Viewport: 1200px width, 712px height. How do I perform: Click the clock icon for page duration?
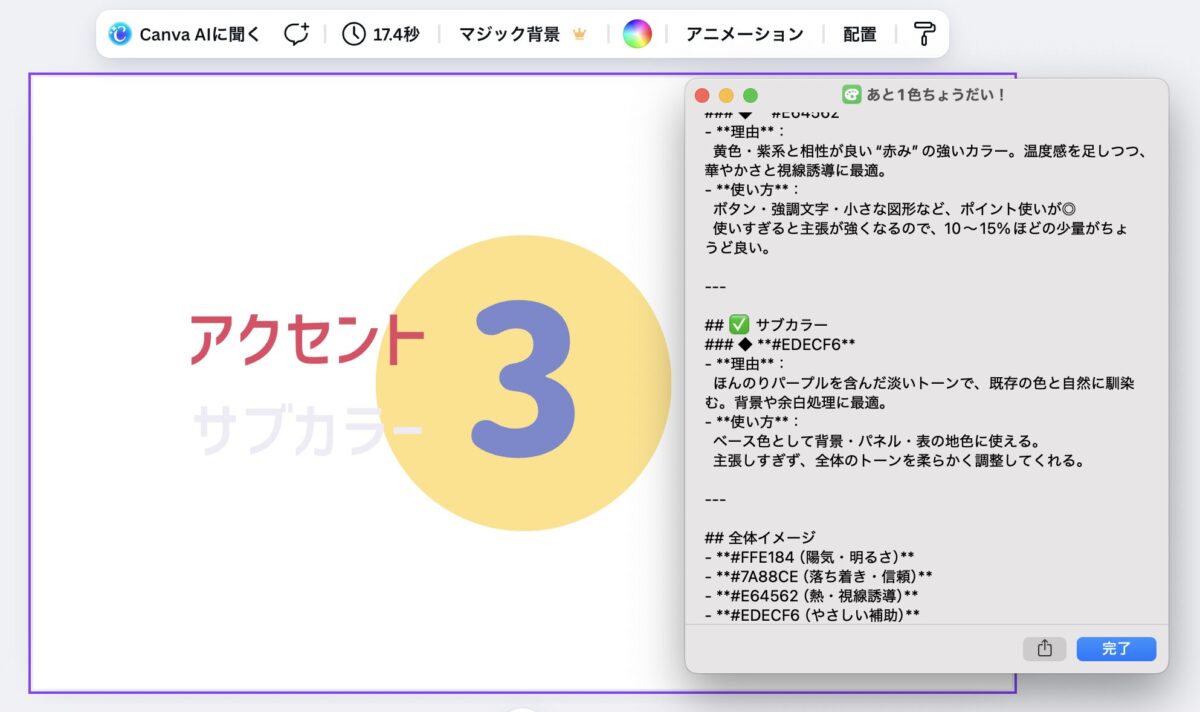pos(353,34)
